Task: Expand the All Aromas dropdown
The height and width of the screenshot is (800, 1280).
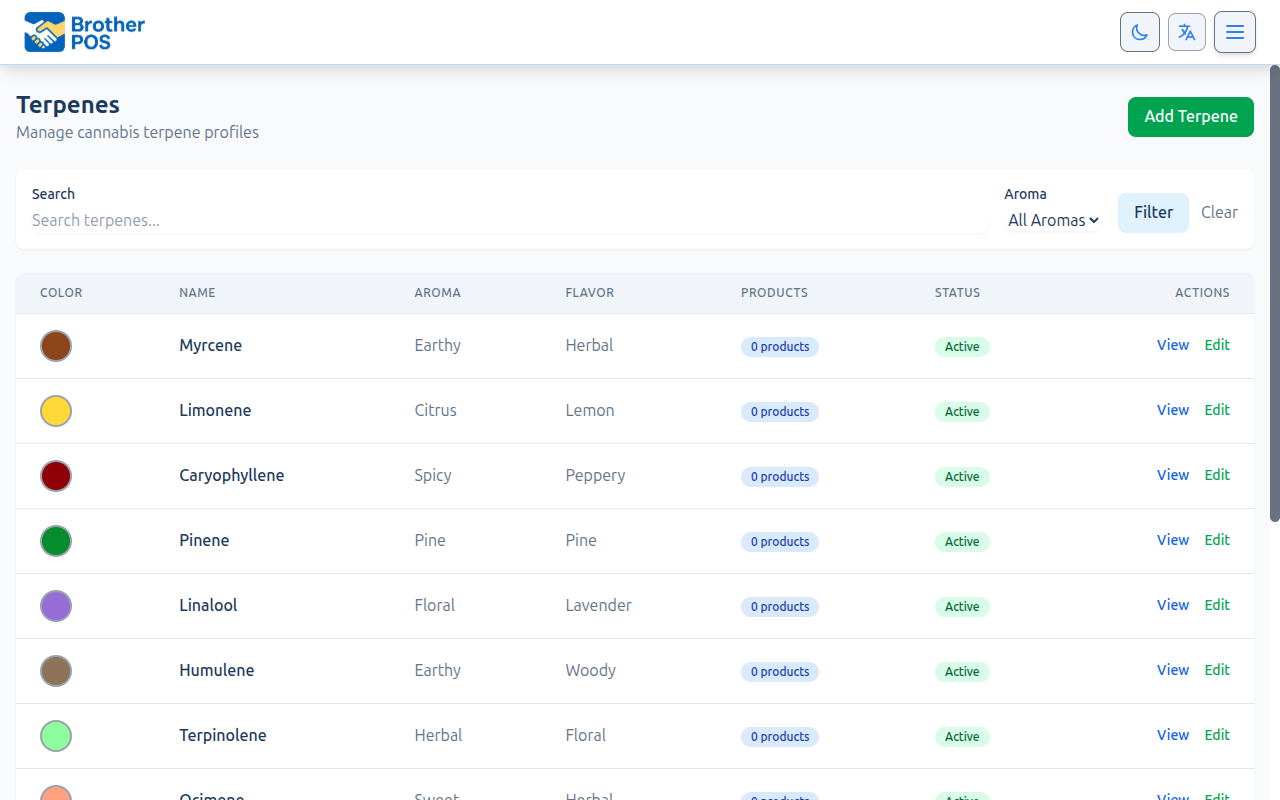Action: pos(1053,220)
